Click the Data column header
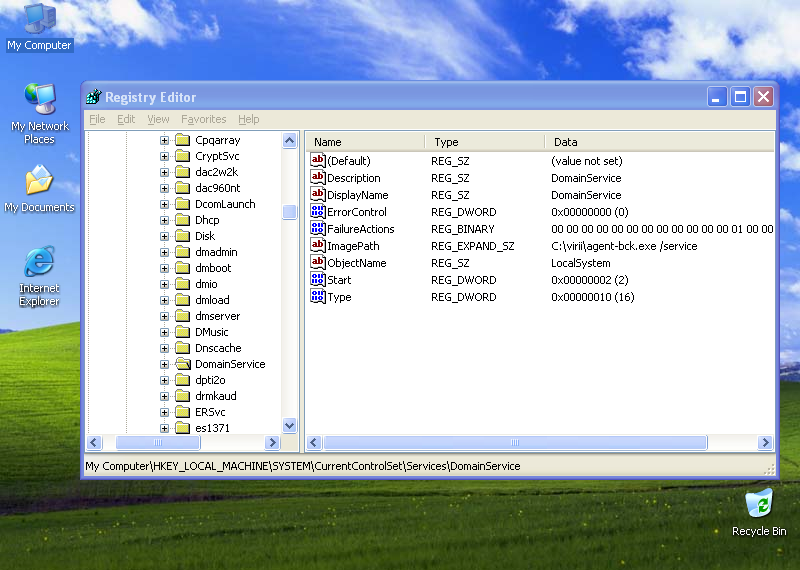800x570 pixels. pos(660,142)
